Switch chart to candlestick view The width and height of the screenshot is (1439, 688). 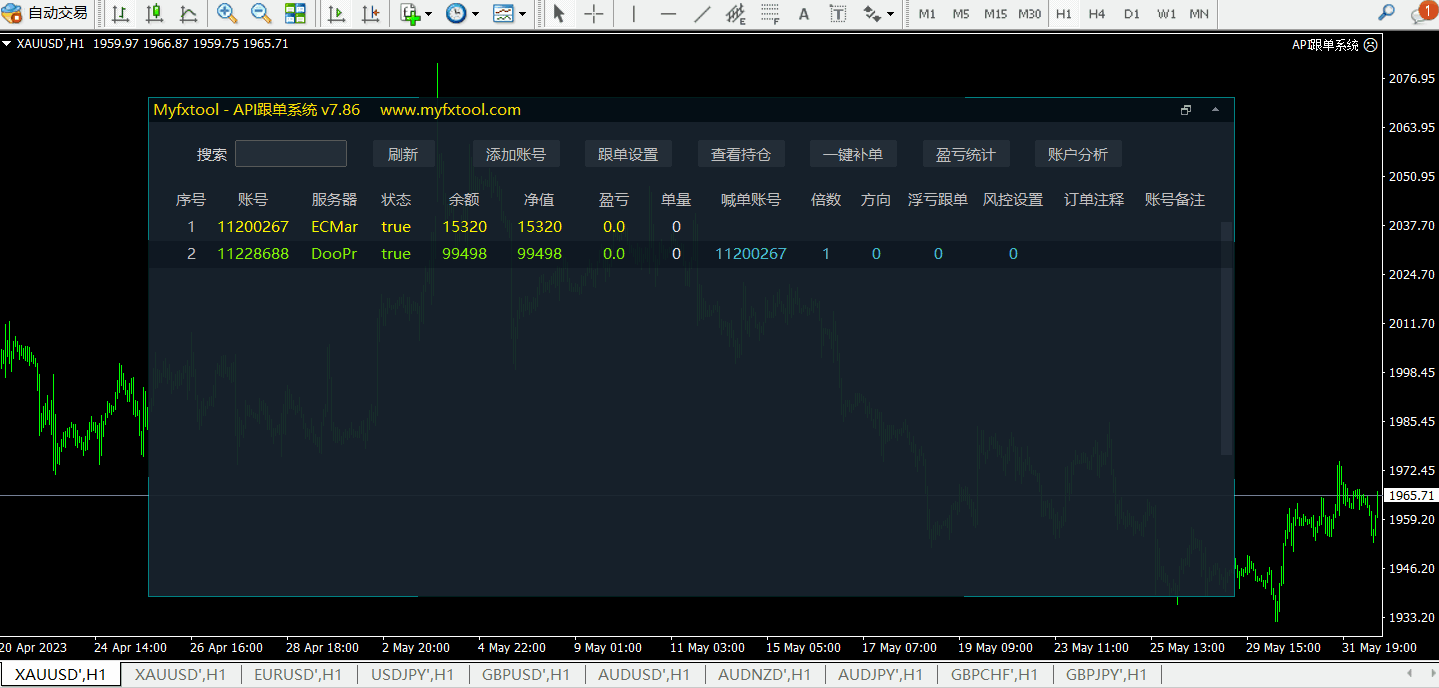point(154,14)
